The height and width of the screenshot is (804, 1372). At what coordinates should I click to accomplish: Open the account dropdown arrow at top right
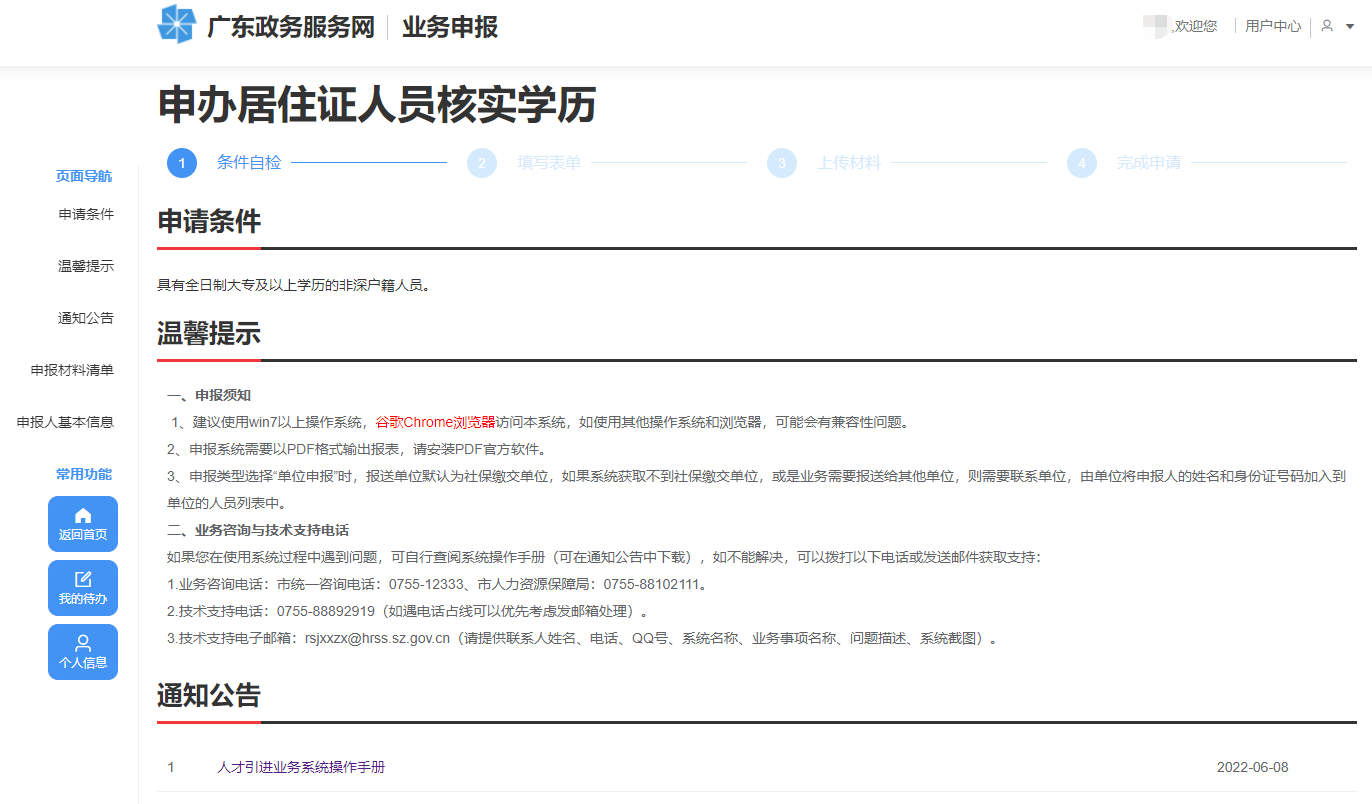pyautogui.click(x=1351, y=28)
